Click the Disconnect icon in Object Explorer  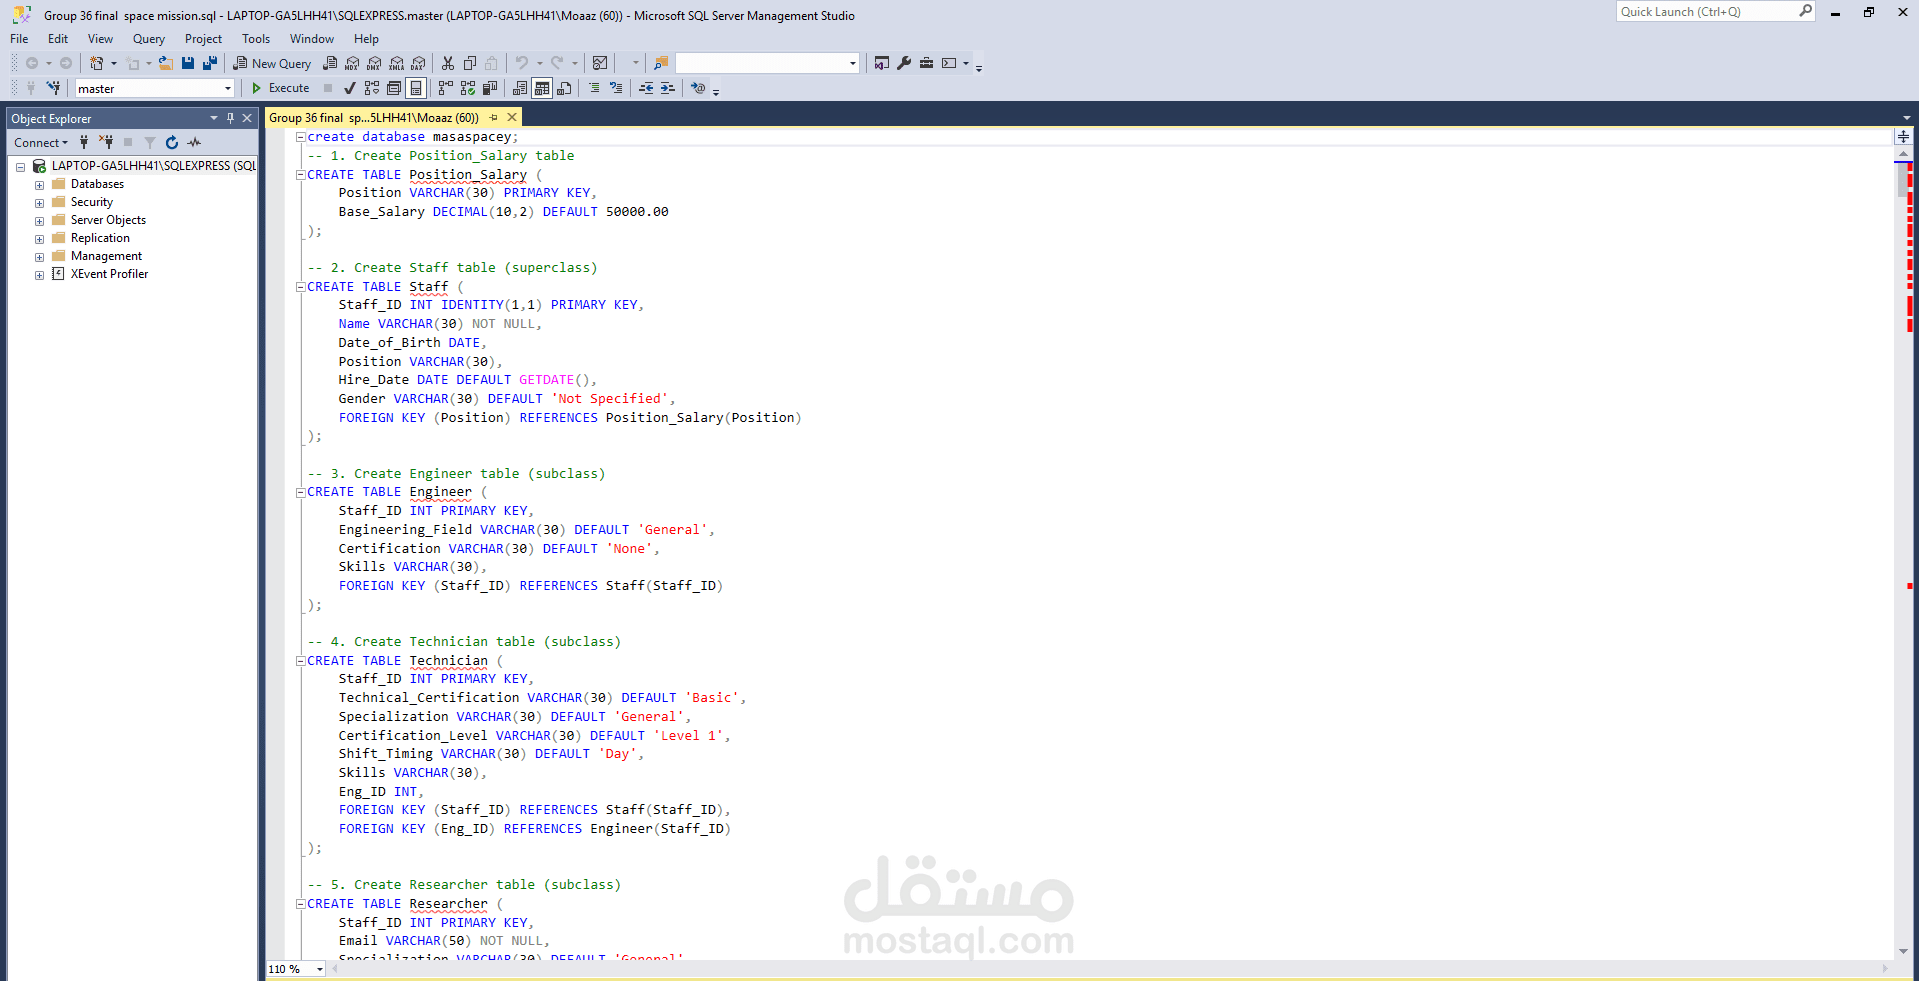[x=106, y=142]
